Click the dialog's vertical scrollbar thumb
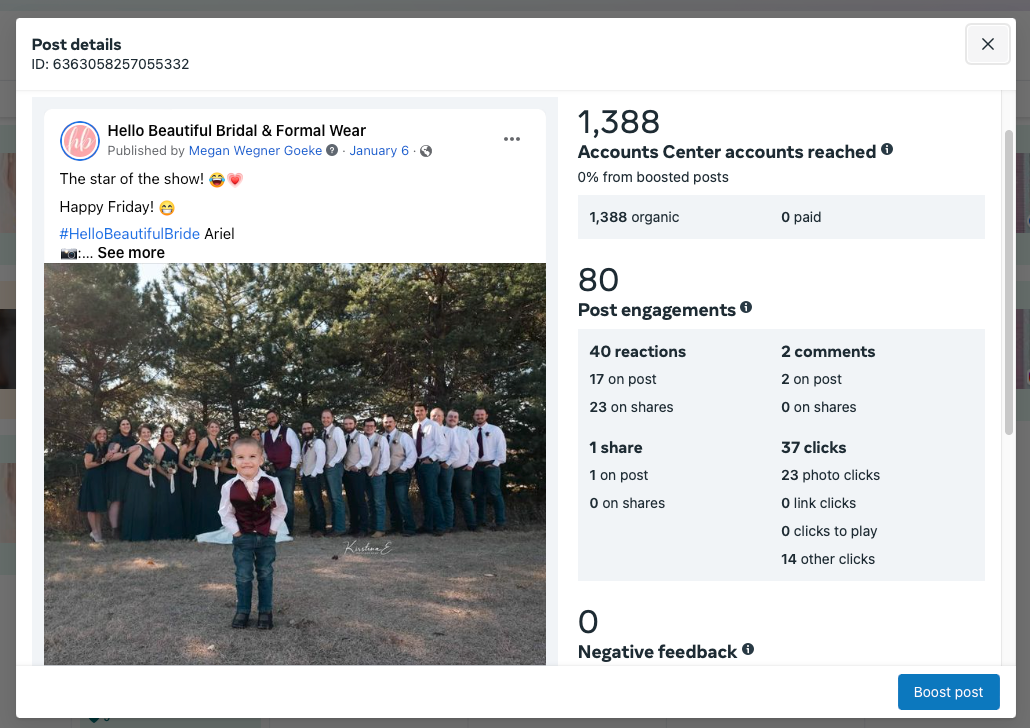This screenshot has height=728, width=1030. coord(1009,283)
